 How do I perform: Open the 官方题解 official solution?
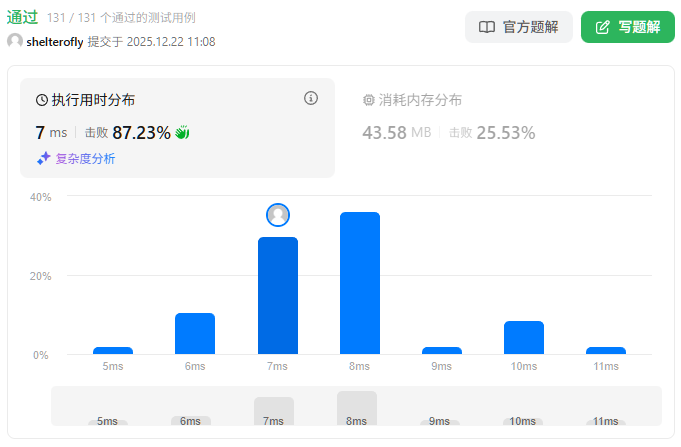click(519, 27)
